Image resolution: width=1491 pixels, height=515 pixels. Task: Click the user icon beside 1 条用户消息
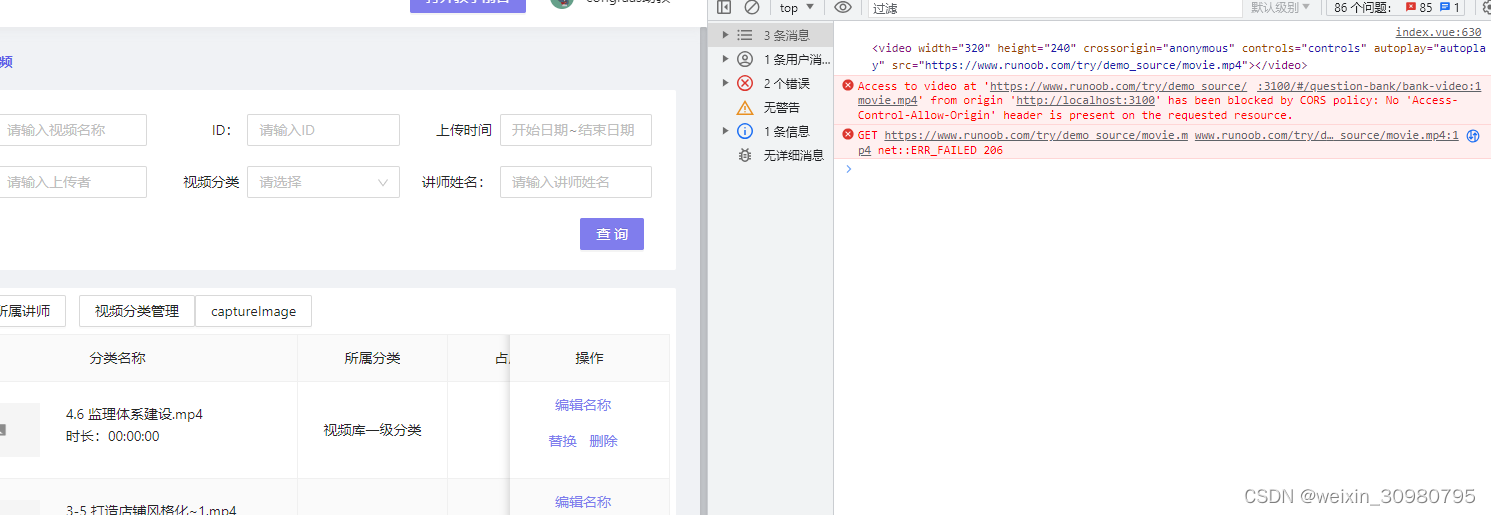click(745, 59)
